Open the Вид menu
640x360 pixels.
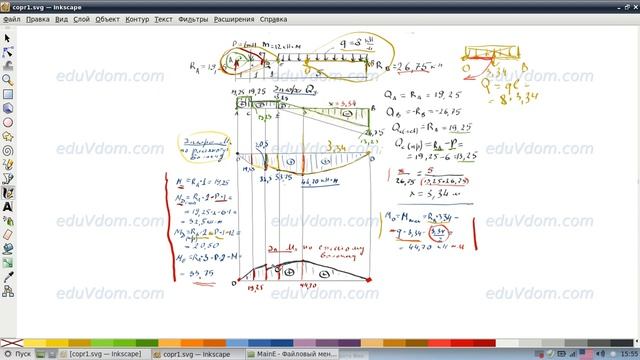coord(61,19)
